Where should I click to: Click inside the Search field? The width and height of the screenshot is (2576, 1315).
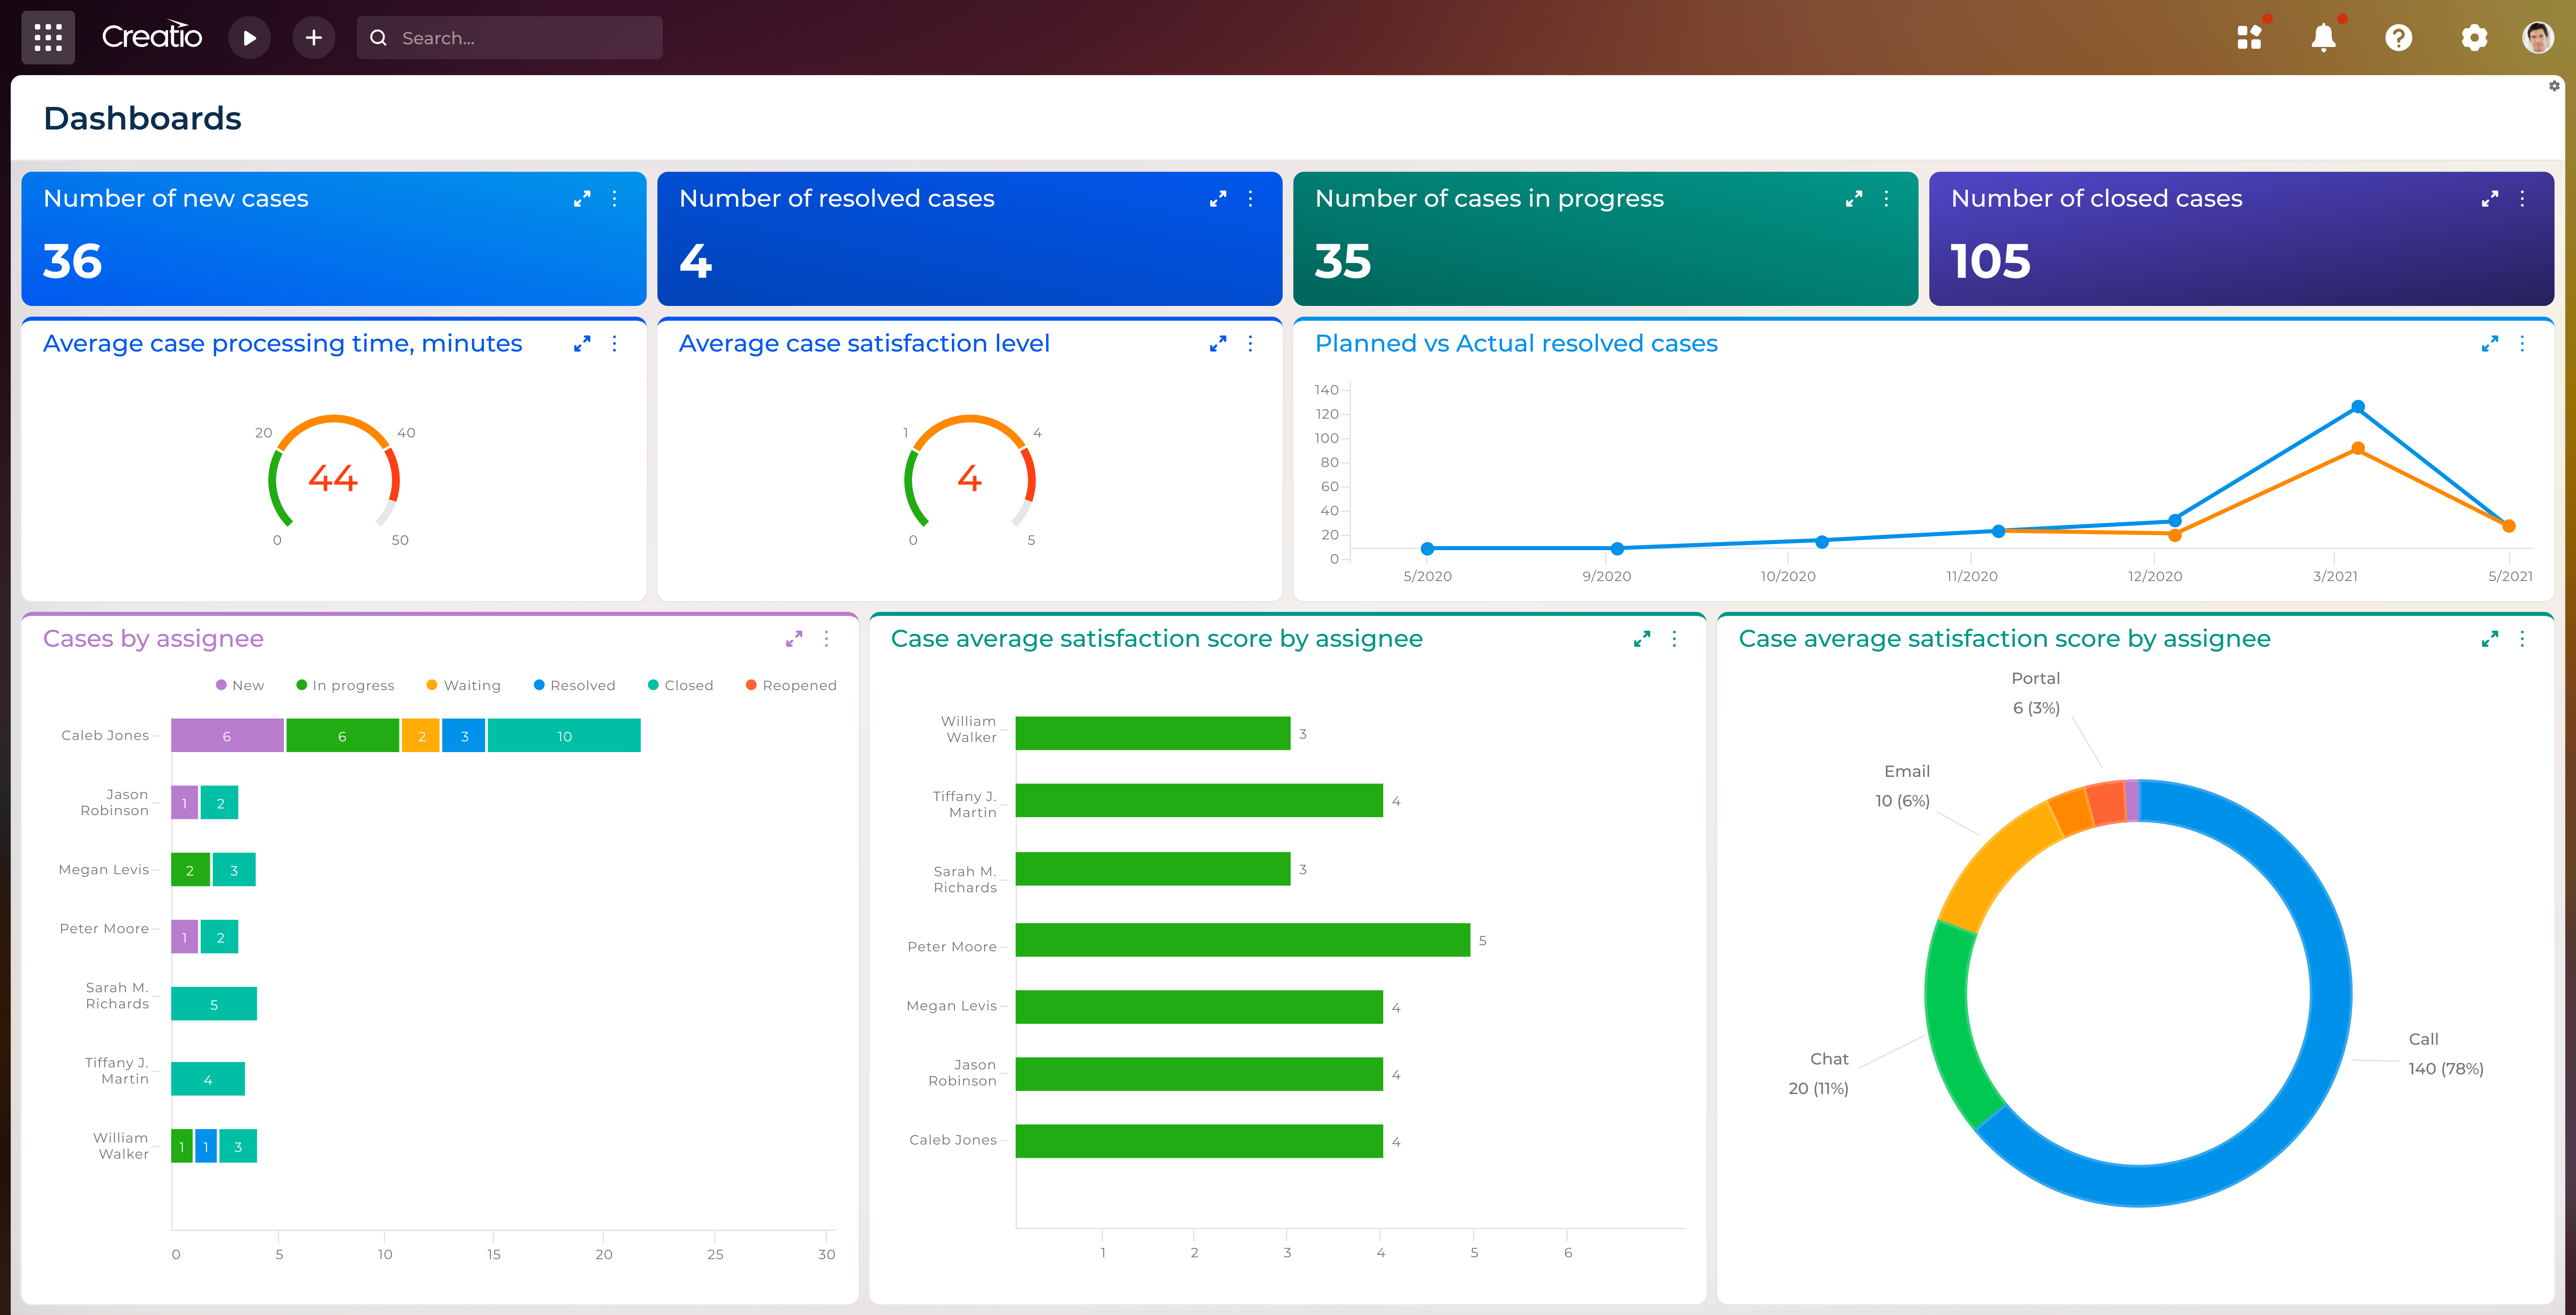(510, 37)
